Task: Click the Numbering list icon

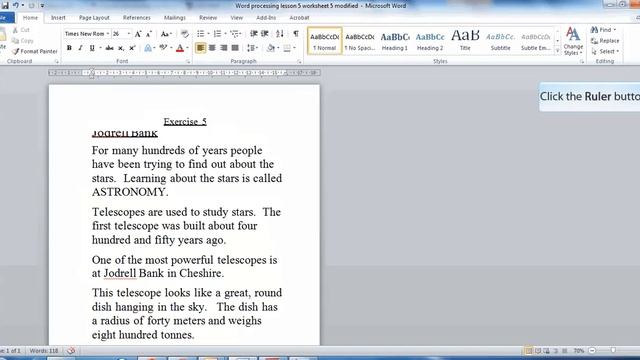Action: [217, 34]
